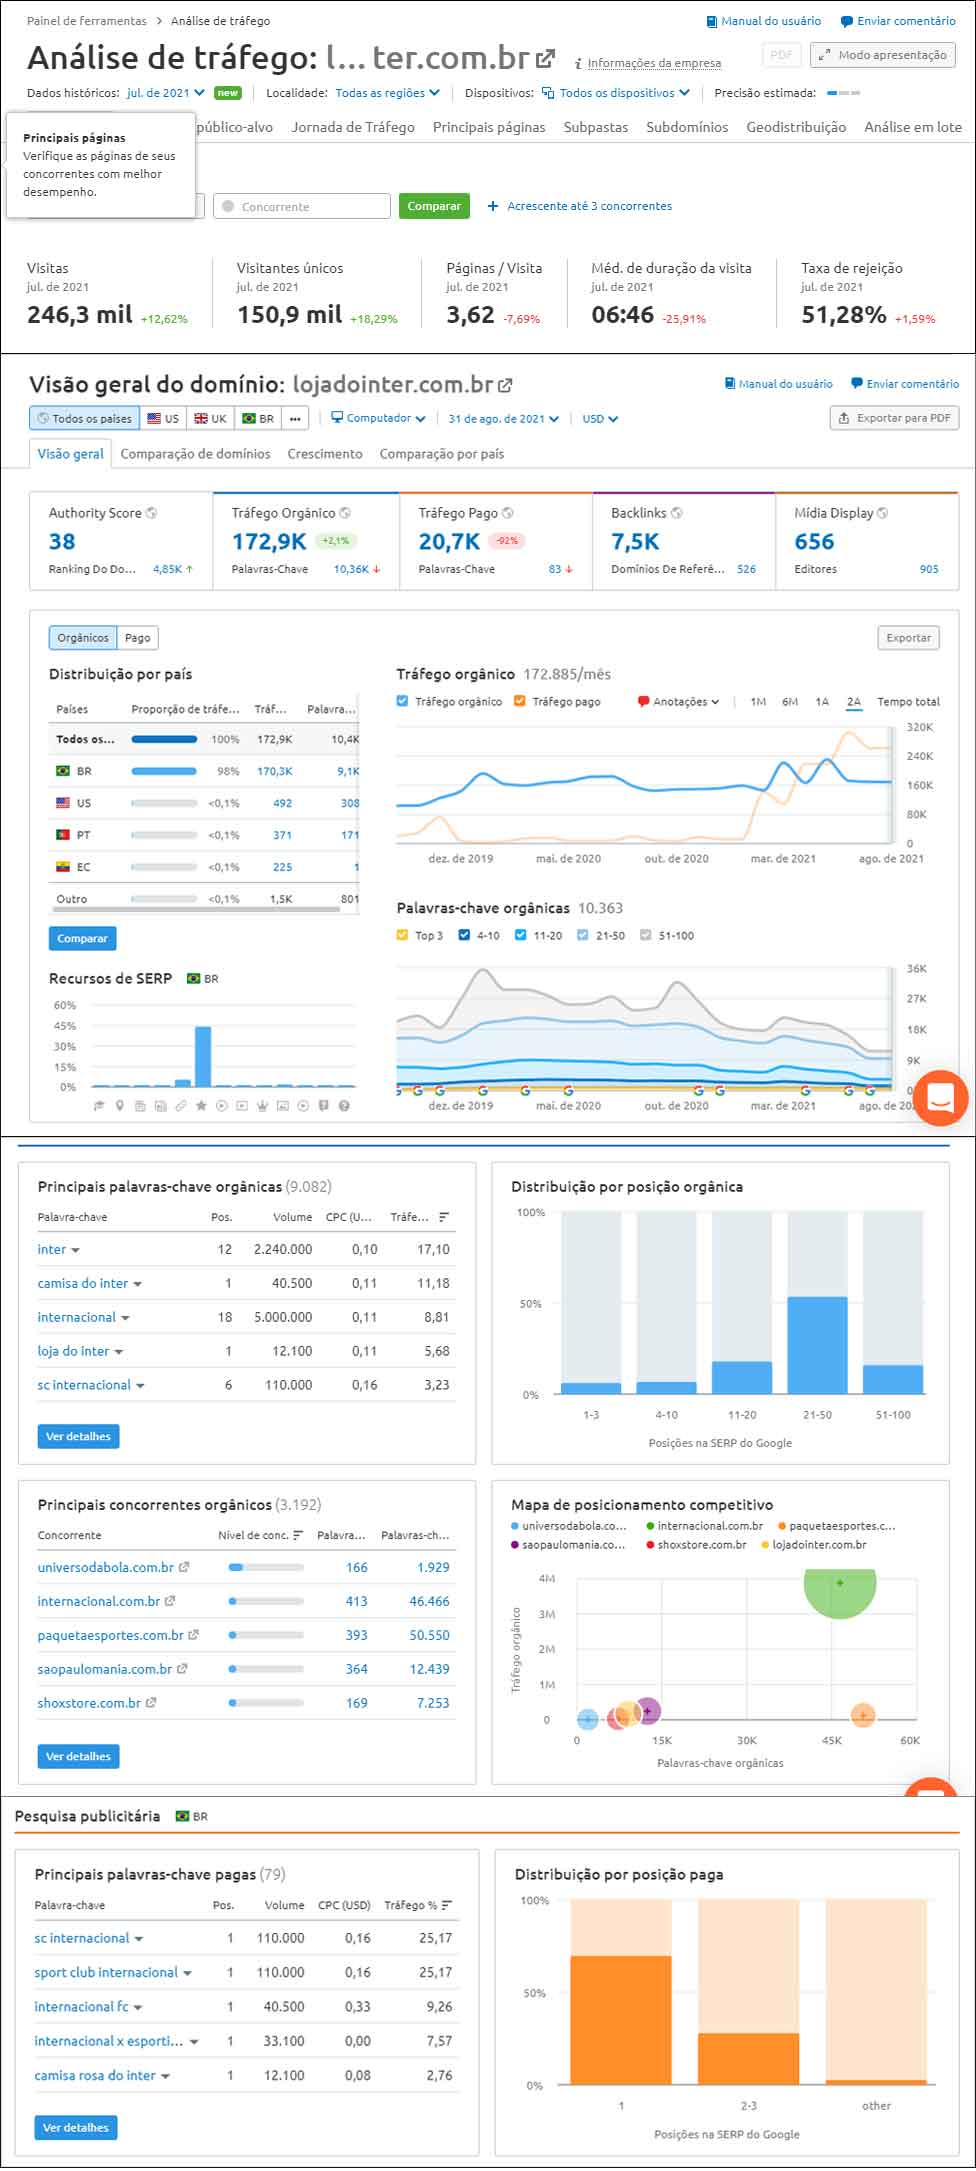Toggle the 11-20 positions checkbox
The image size is (976, 2171).
click(x=520, y=935)
